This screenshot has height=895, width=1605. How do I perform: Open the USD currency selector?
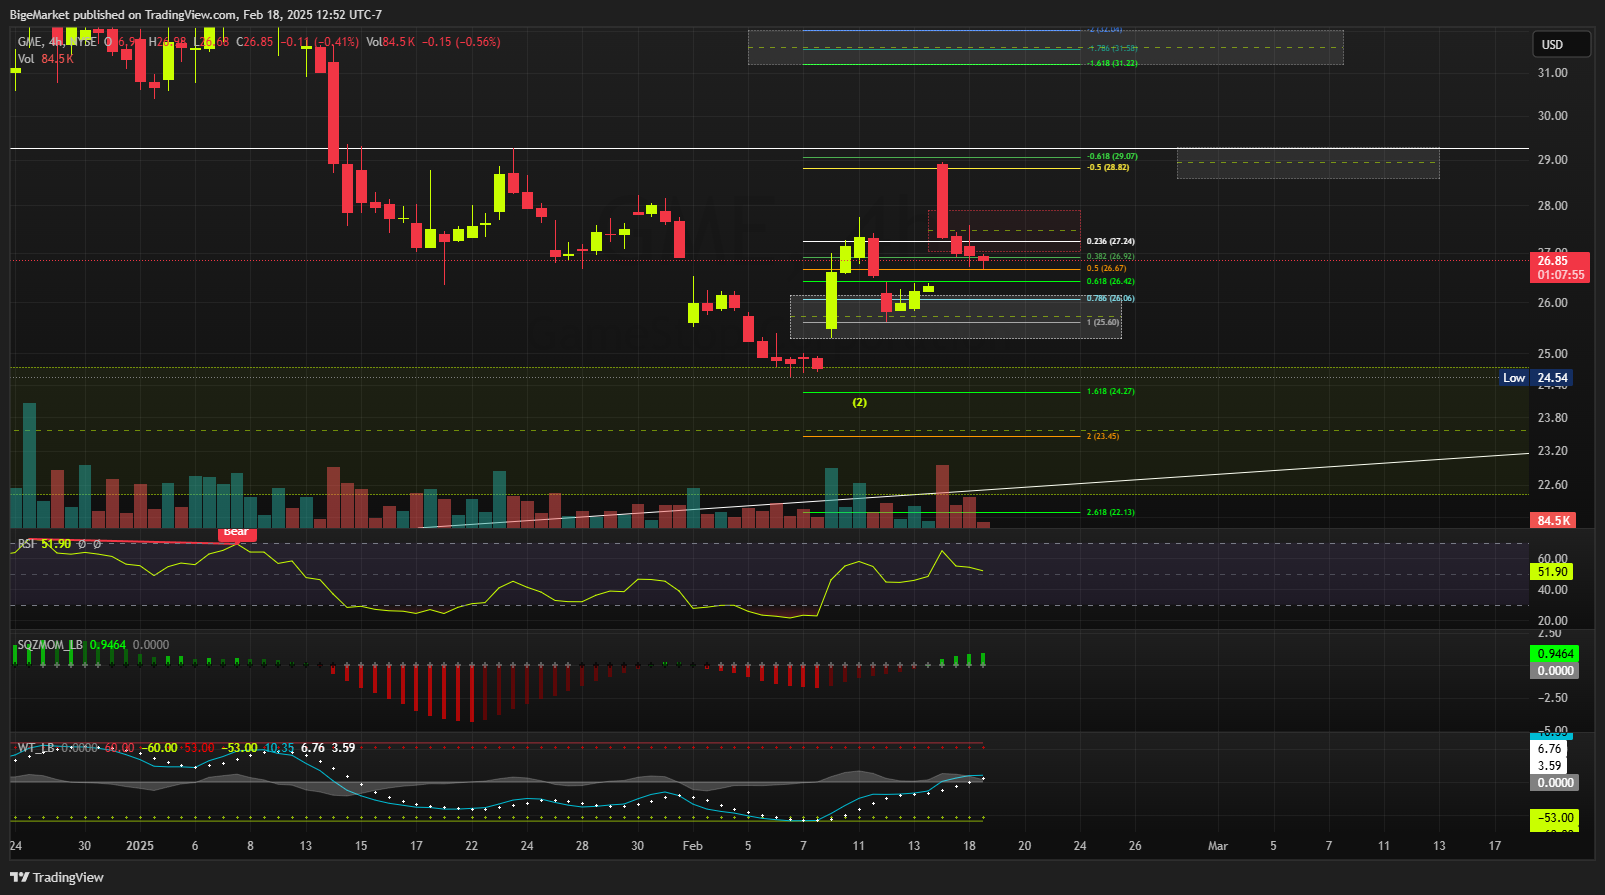click(1561, 44)
